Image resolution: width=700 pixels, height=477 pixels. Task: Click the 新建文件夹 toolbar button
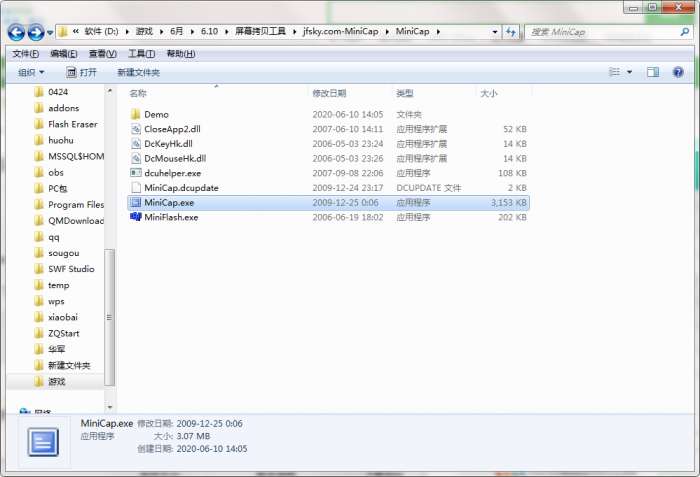point(138,72)
